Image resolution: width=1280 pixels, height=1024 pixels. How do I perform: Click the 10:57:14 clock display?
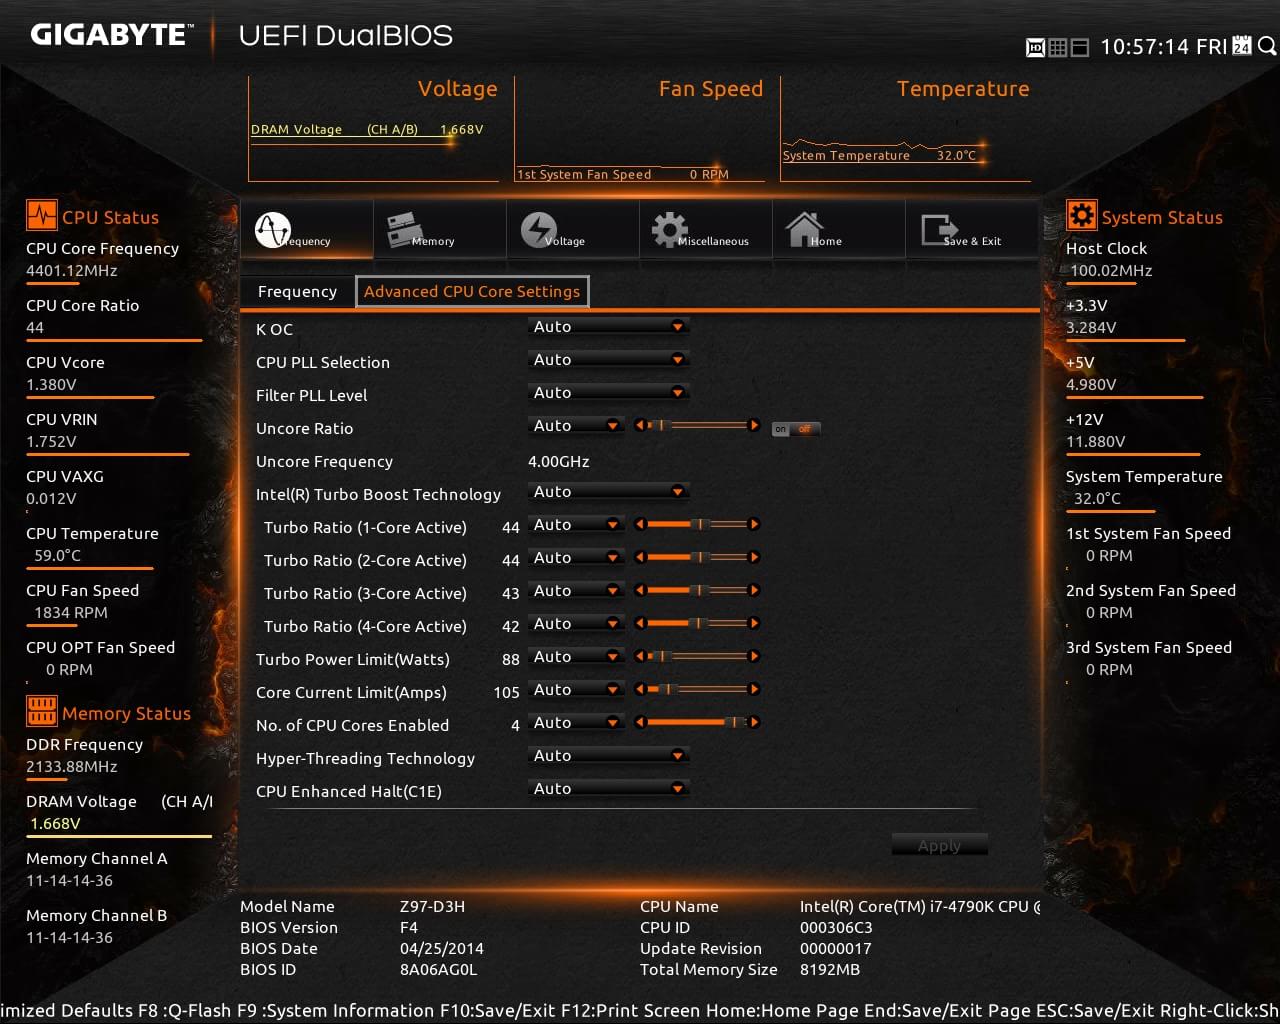coord(1144,46)
